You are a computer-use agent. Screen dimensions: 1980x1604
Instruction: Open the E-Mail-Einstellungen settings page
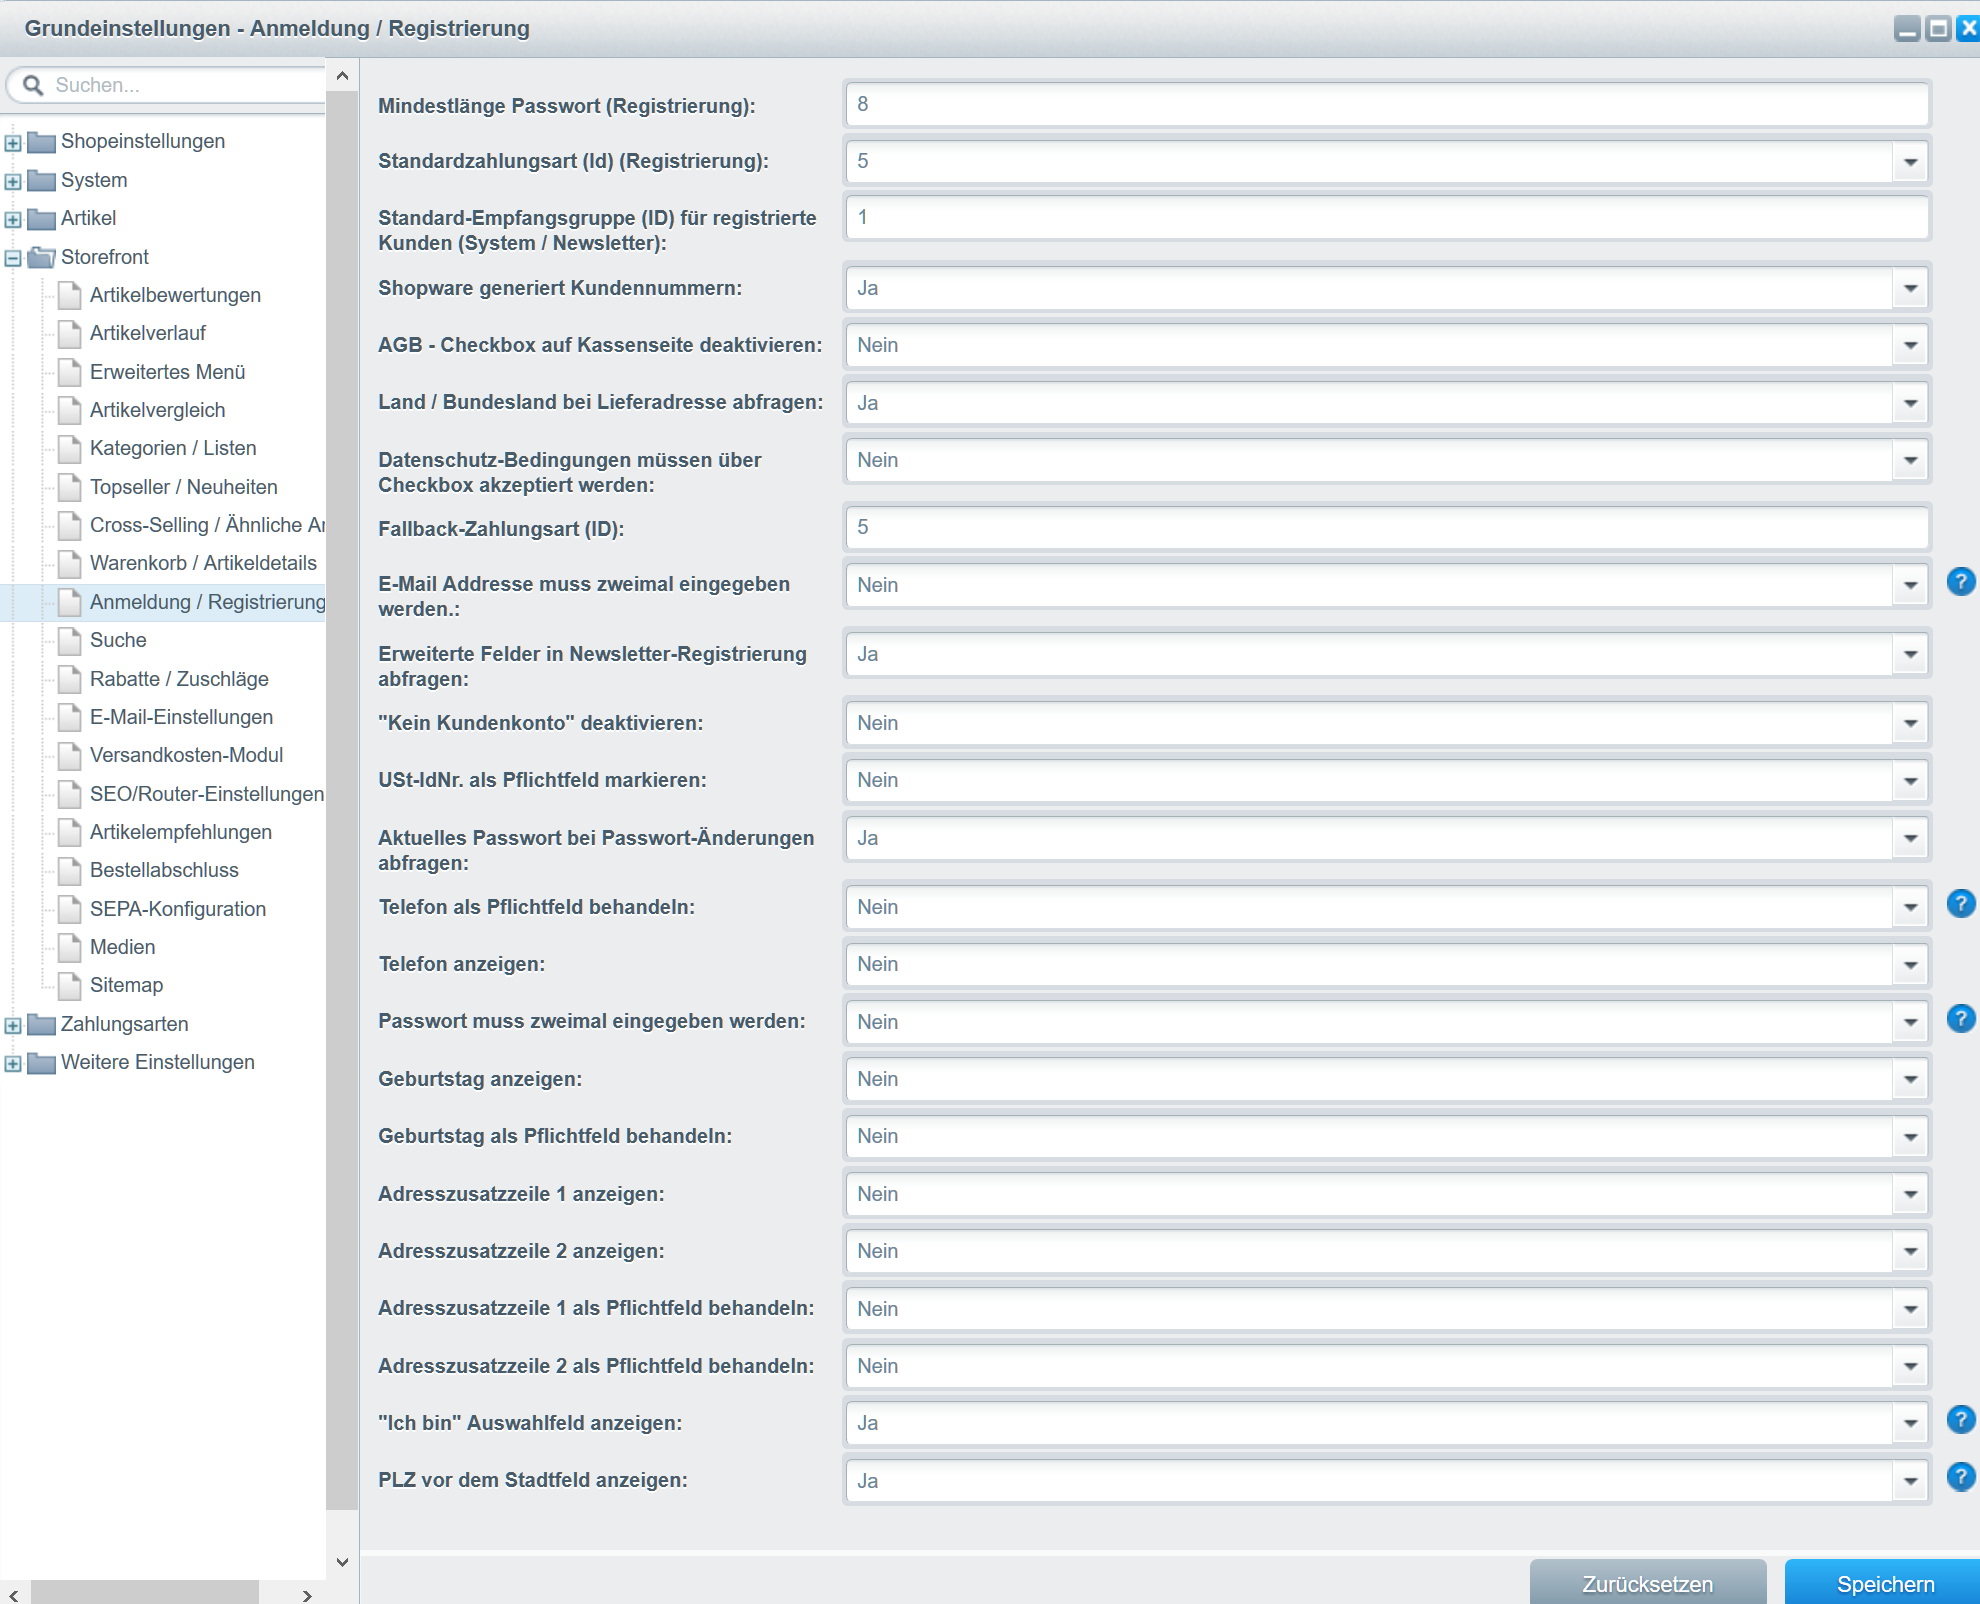[181, 717]
